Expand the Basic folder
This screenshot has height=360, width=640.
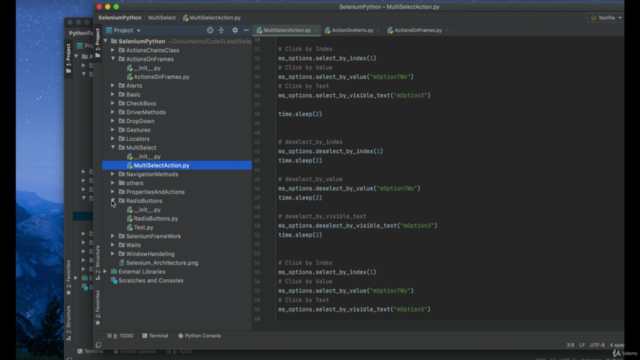[x=113, y=94]
